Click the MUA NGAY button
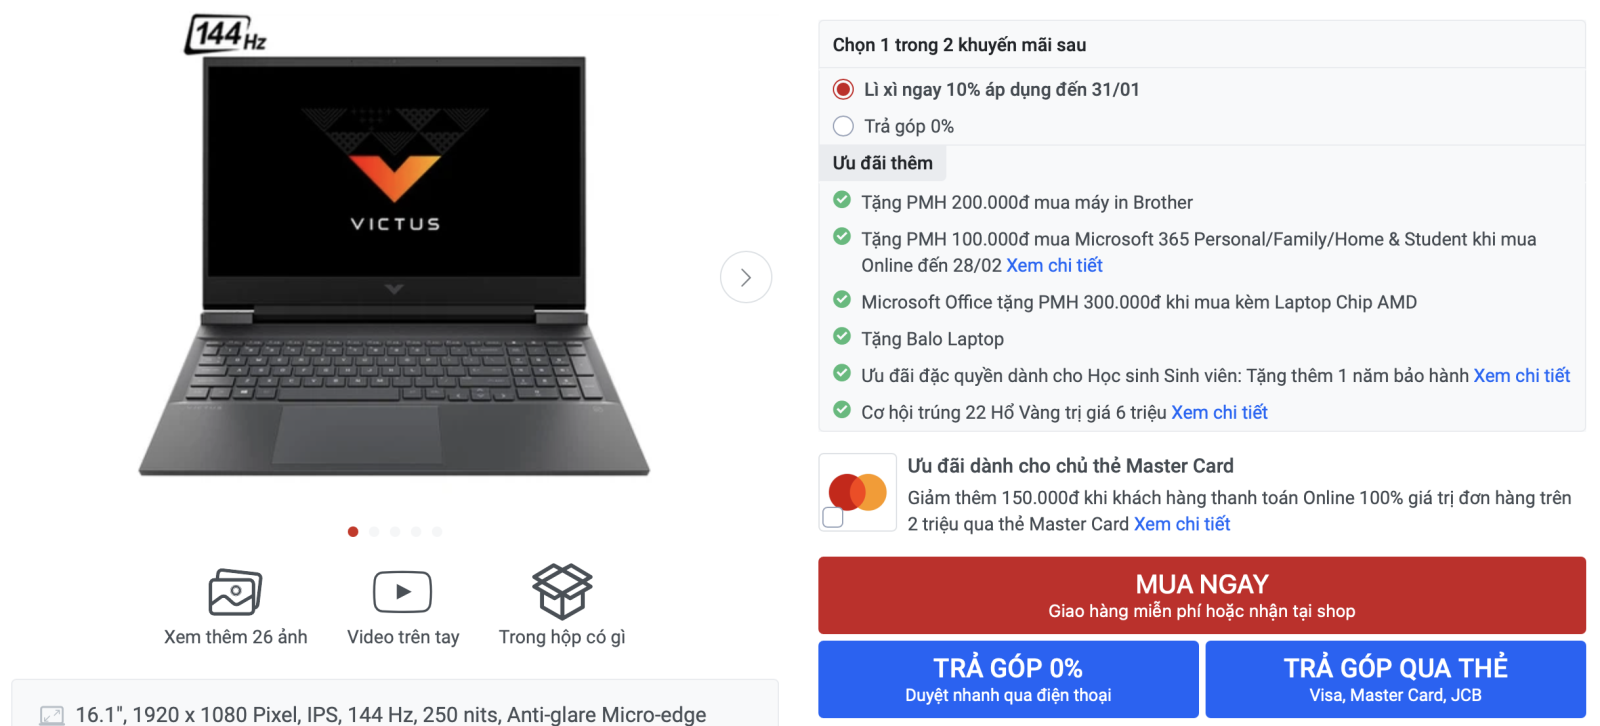Screen dimensions: 1600x726 (1201, 595)
